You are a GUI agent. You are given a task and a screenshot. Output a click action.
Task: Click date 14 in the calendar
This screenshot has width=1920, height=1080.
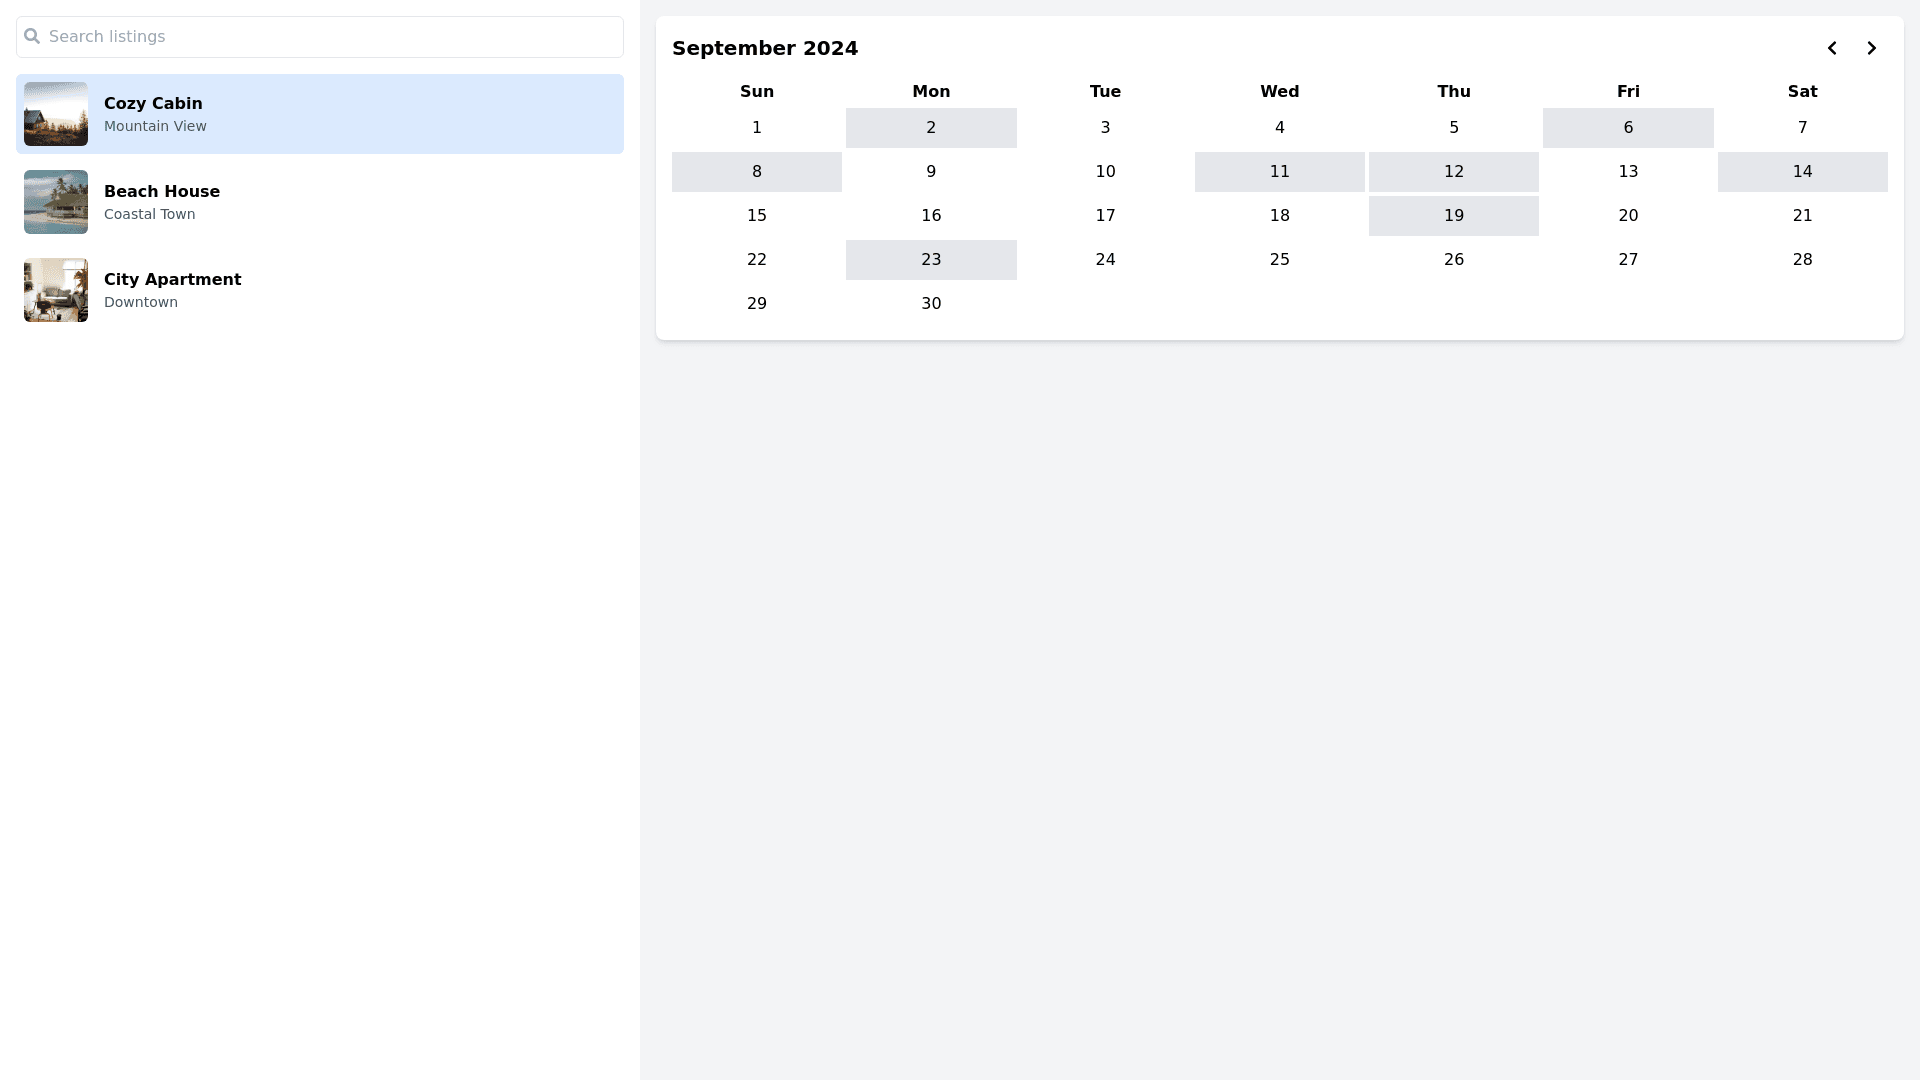(1802, 172)
